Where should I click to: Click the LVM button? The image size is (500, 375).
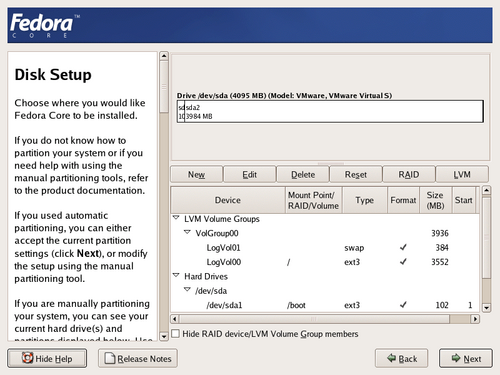[462, 174]
